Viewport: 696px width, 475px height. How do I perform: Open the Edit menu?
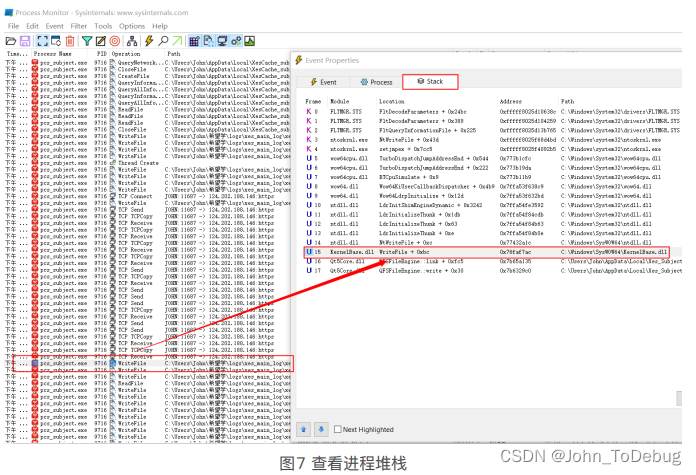coord(32,26)
